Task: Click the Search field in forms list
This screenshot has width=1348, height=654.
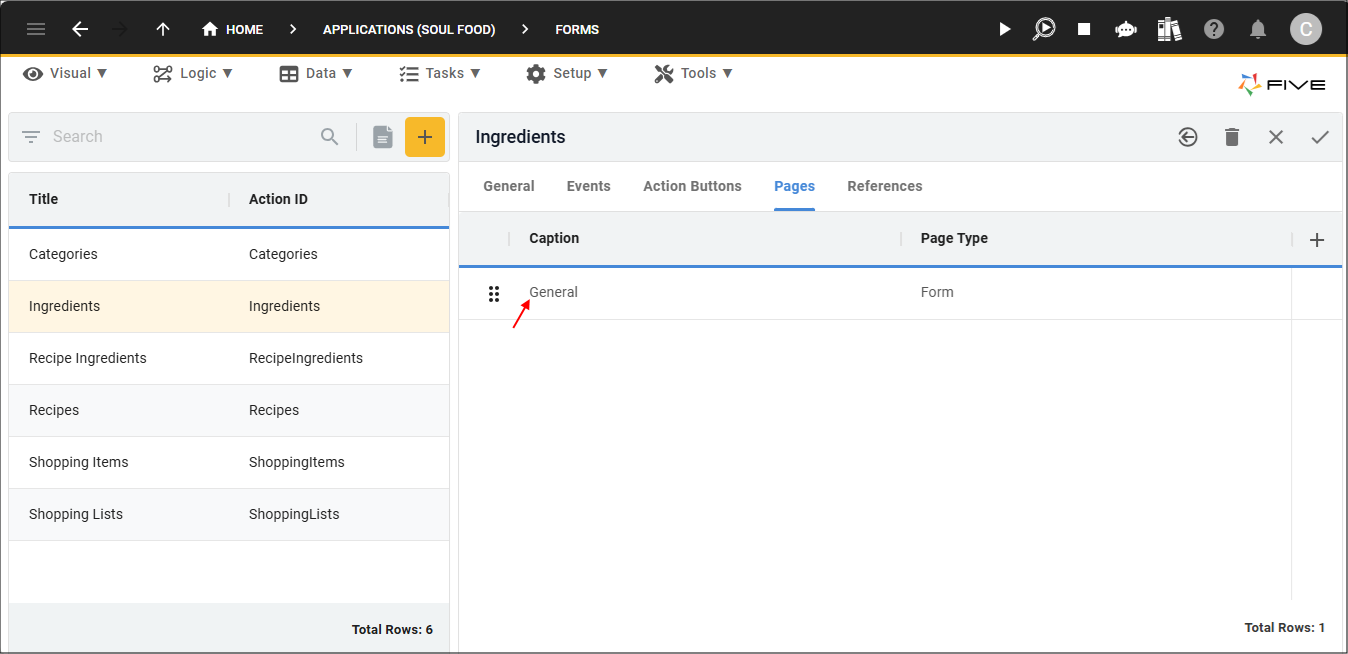Action: click(180, 137)
